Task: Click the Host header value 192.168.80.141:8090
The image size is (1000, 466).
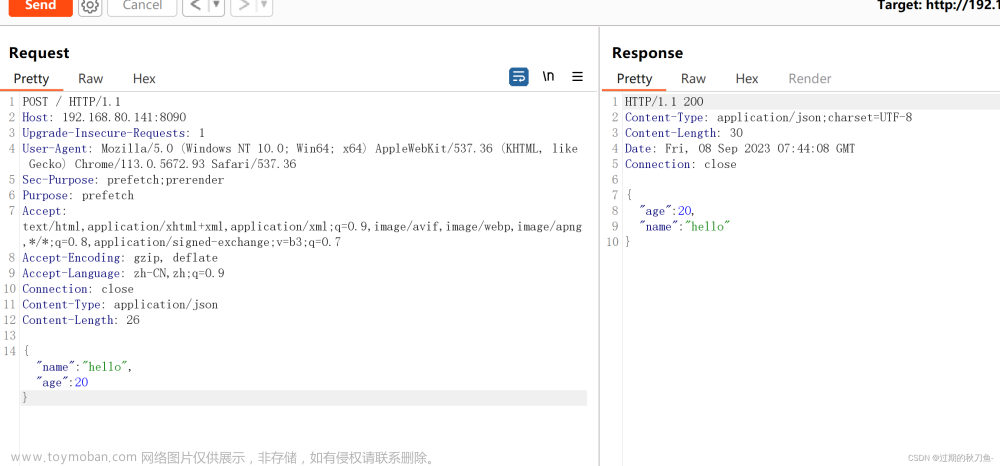Action: (124, 117)
